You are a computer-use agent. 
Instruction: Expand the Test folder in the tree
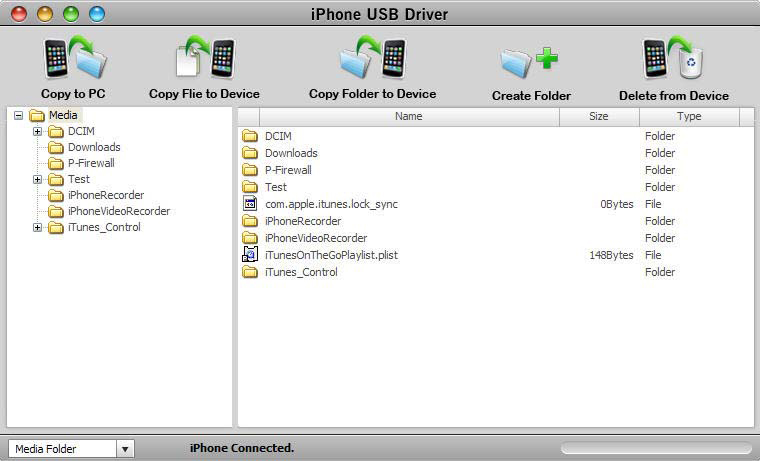coord(38,180)
